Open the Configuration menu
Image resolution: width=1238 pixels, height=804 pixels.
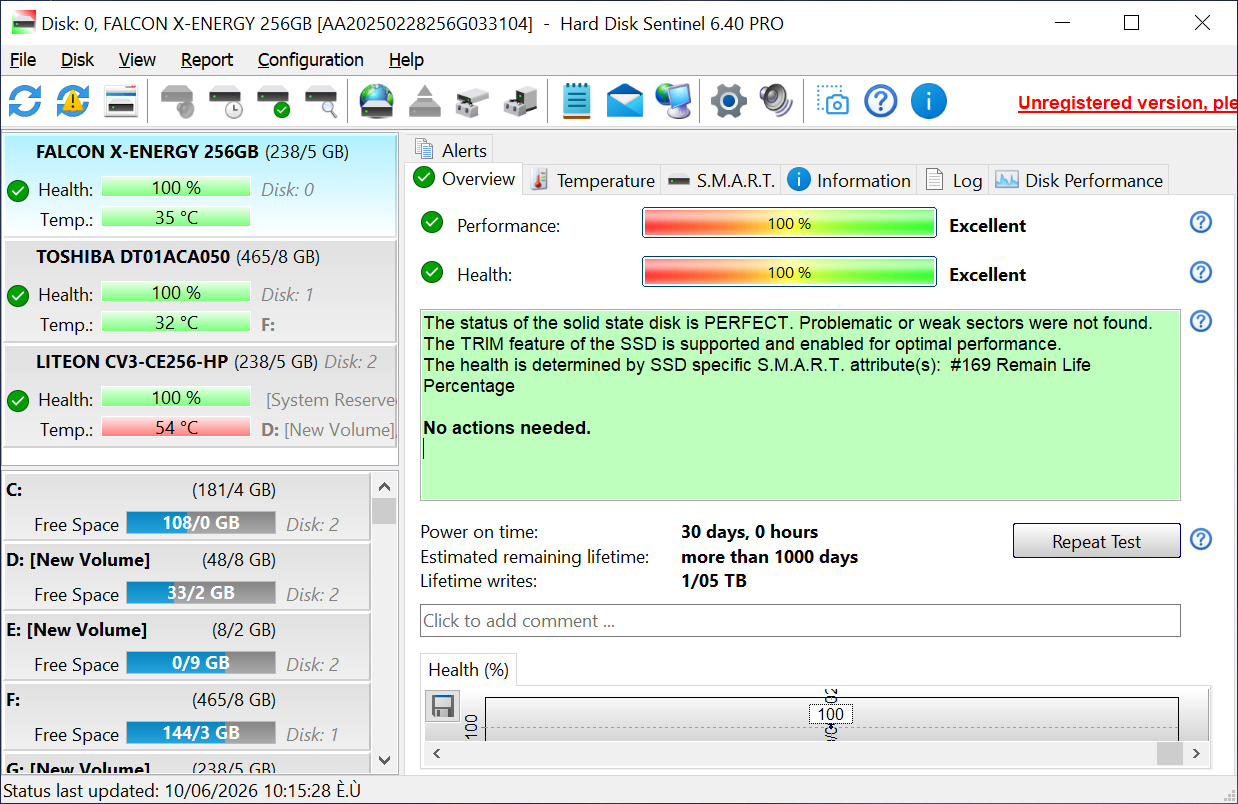click(x=311, y=60)
